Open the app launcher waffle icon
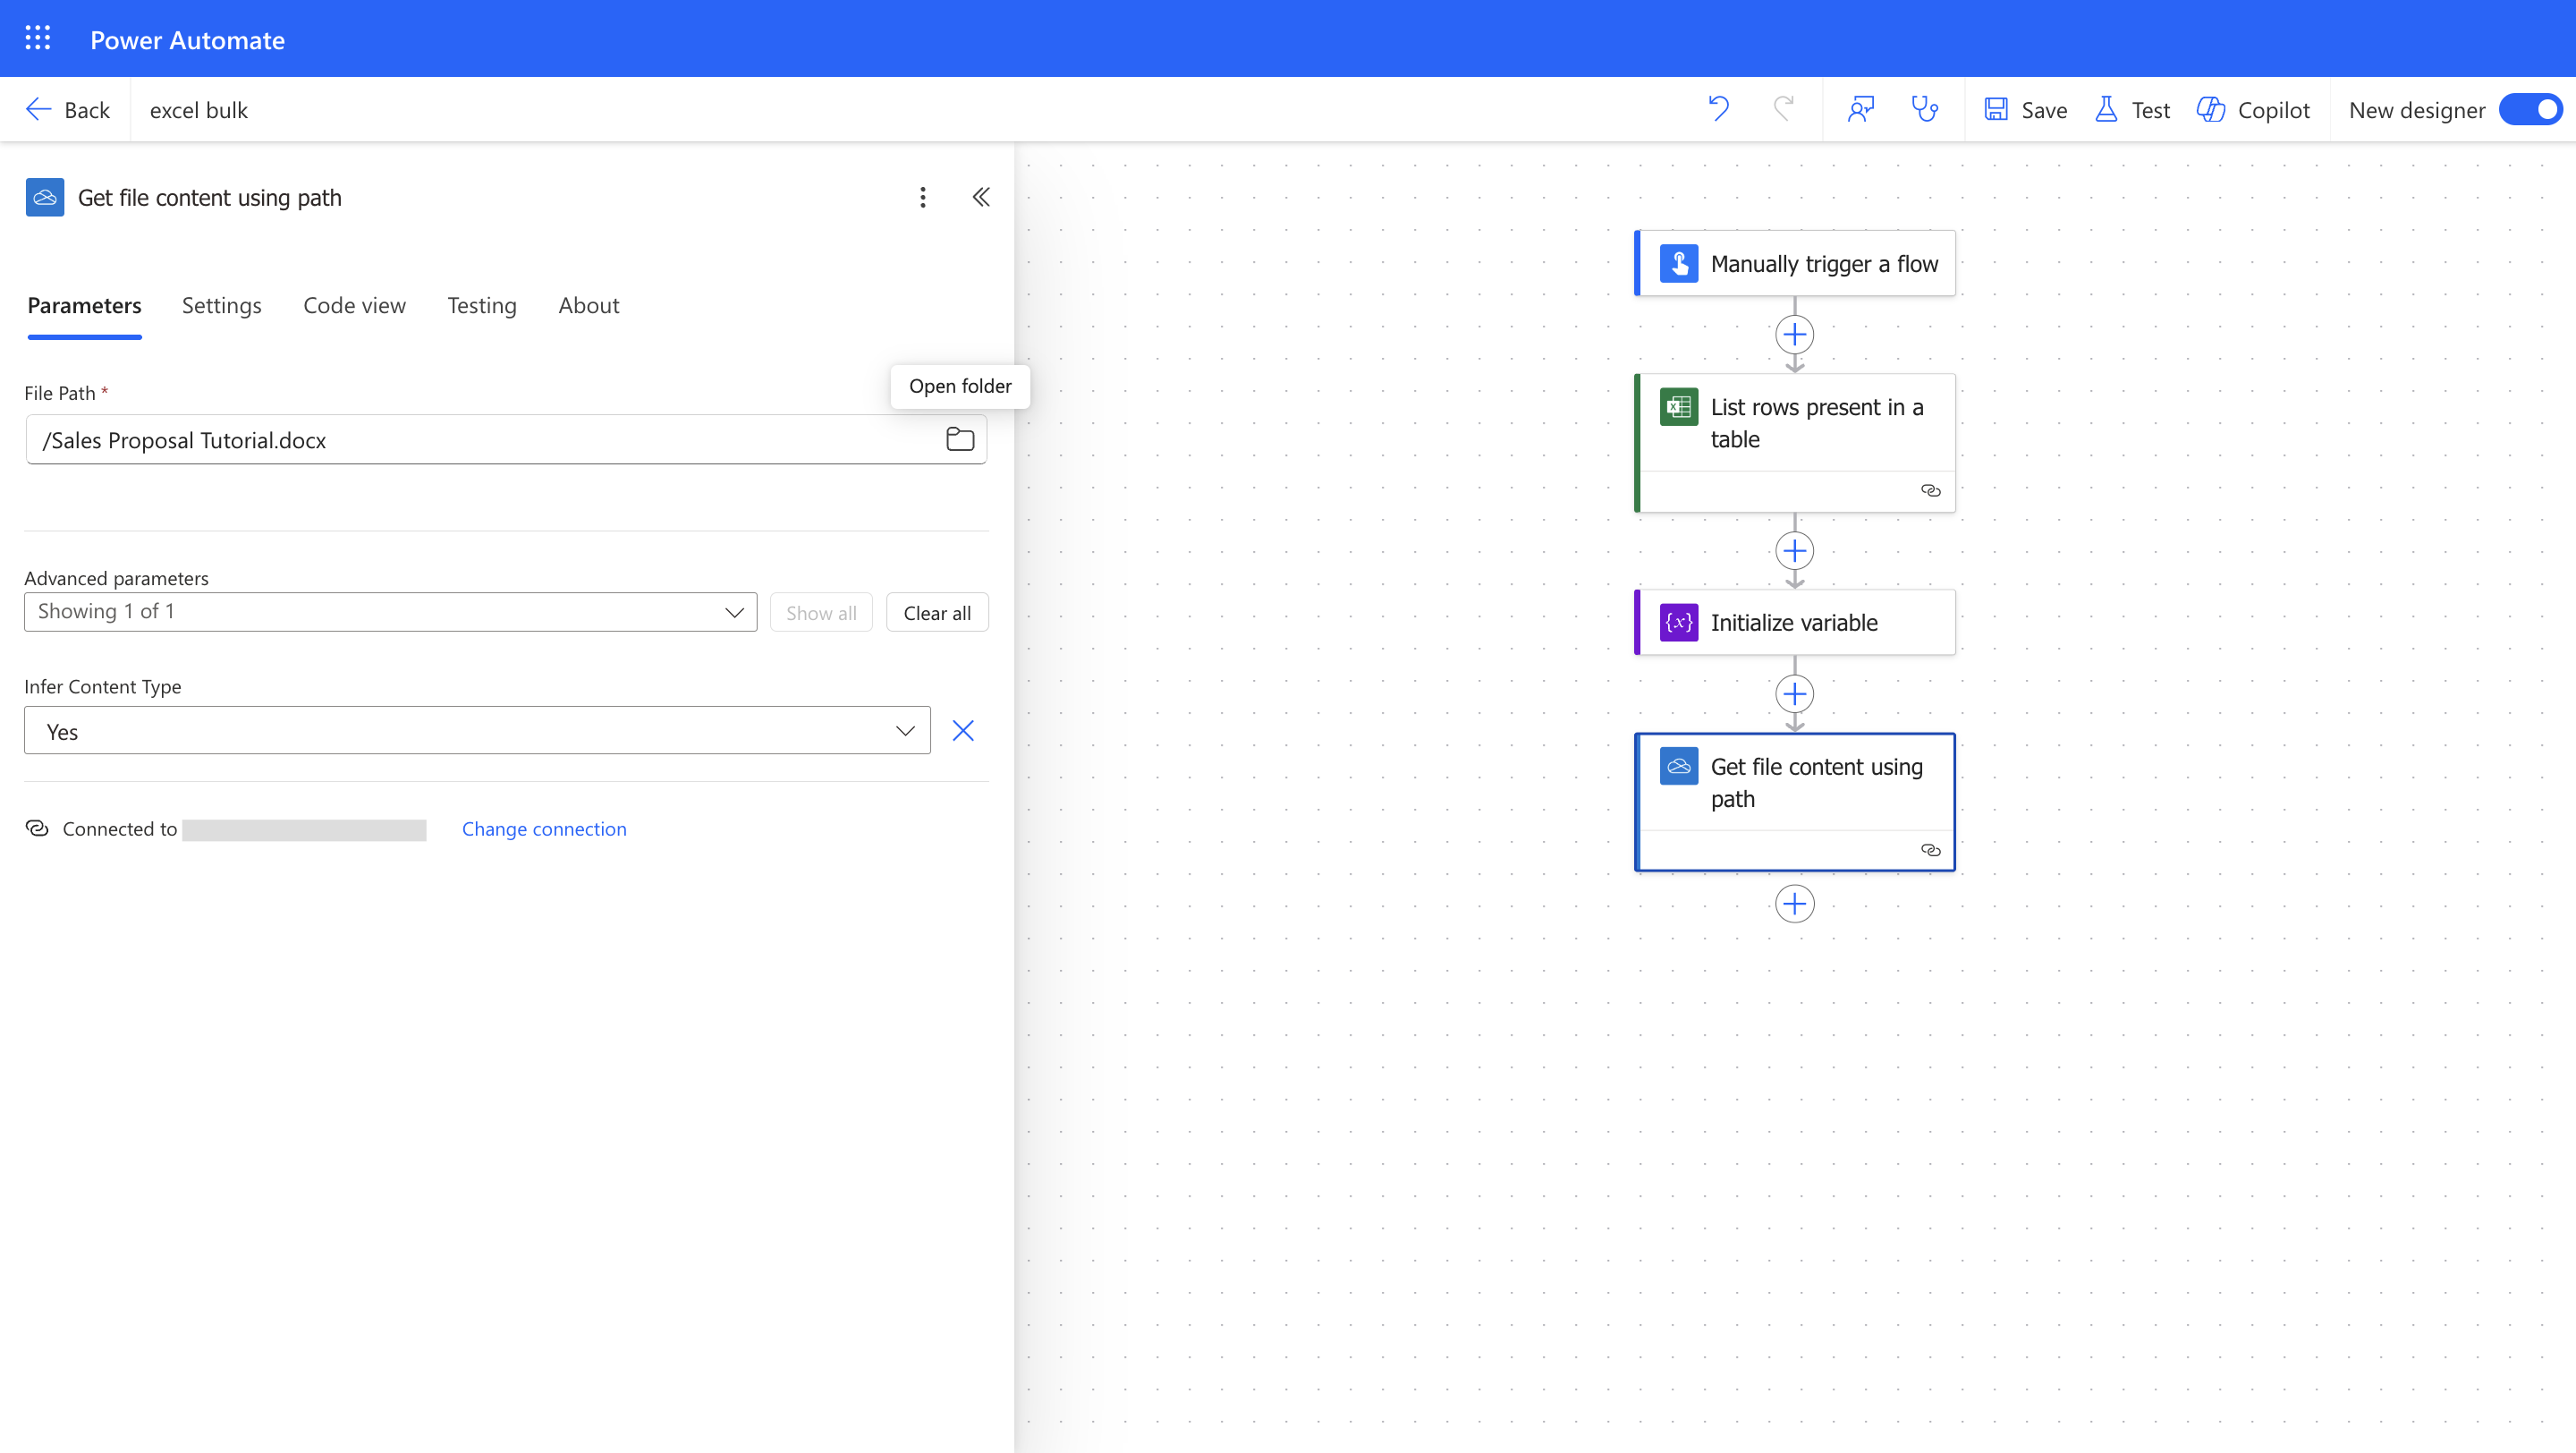Viewport: 2576px width, 1453px height. tap(38, 39)
